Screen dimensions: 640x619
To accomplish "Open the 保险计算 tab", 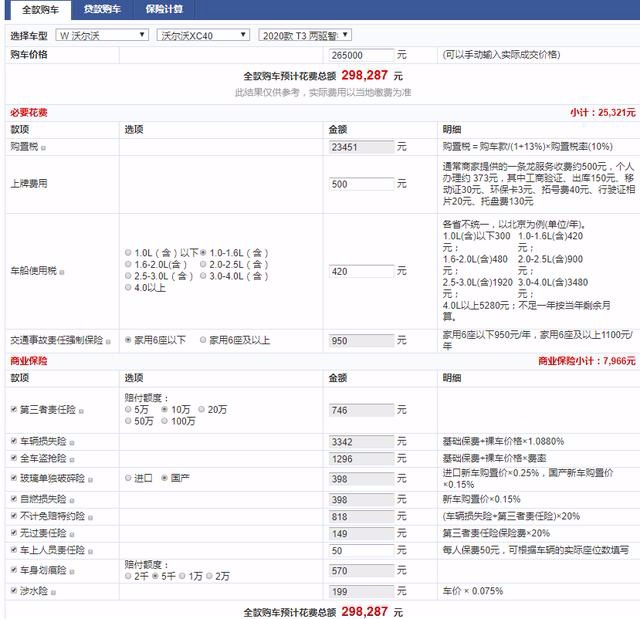I will [164, 9].
